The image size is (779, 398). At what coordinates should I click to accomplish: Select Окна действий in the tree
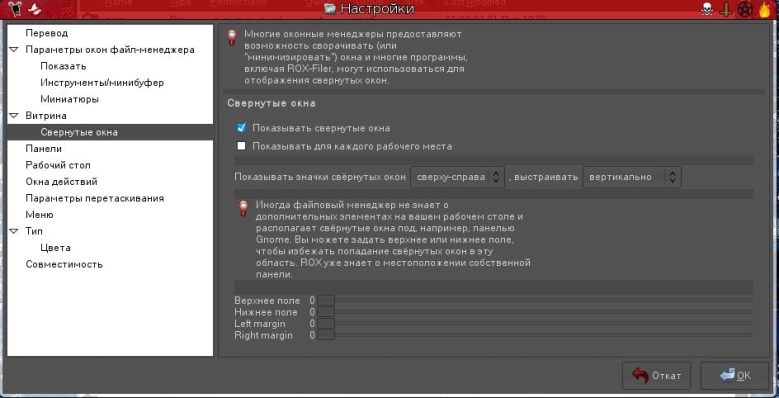point(62,181)
